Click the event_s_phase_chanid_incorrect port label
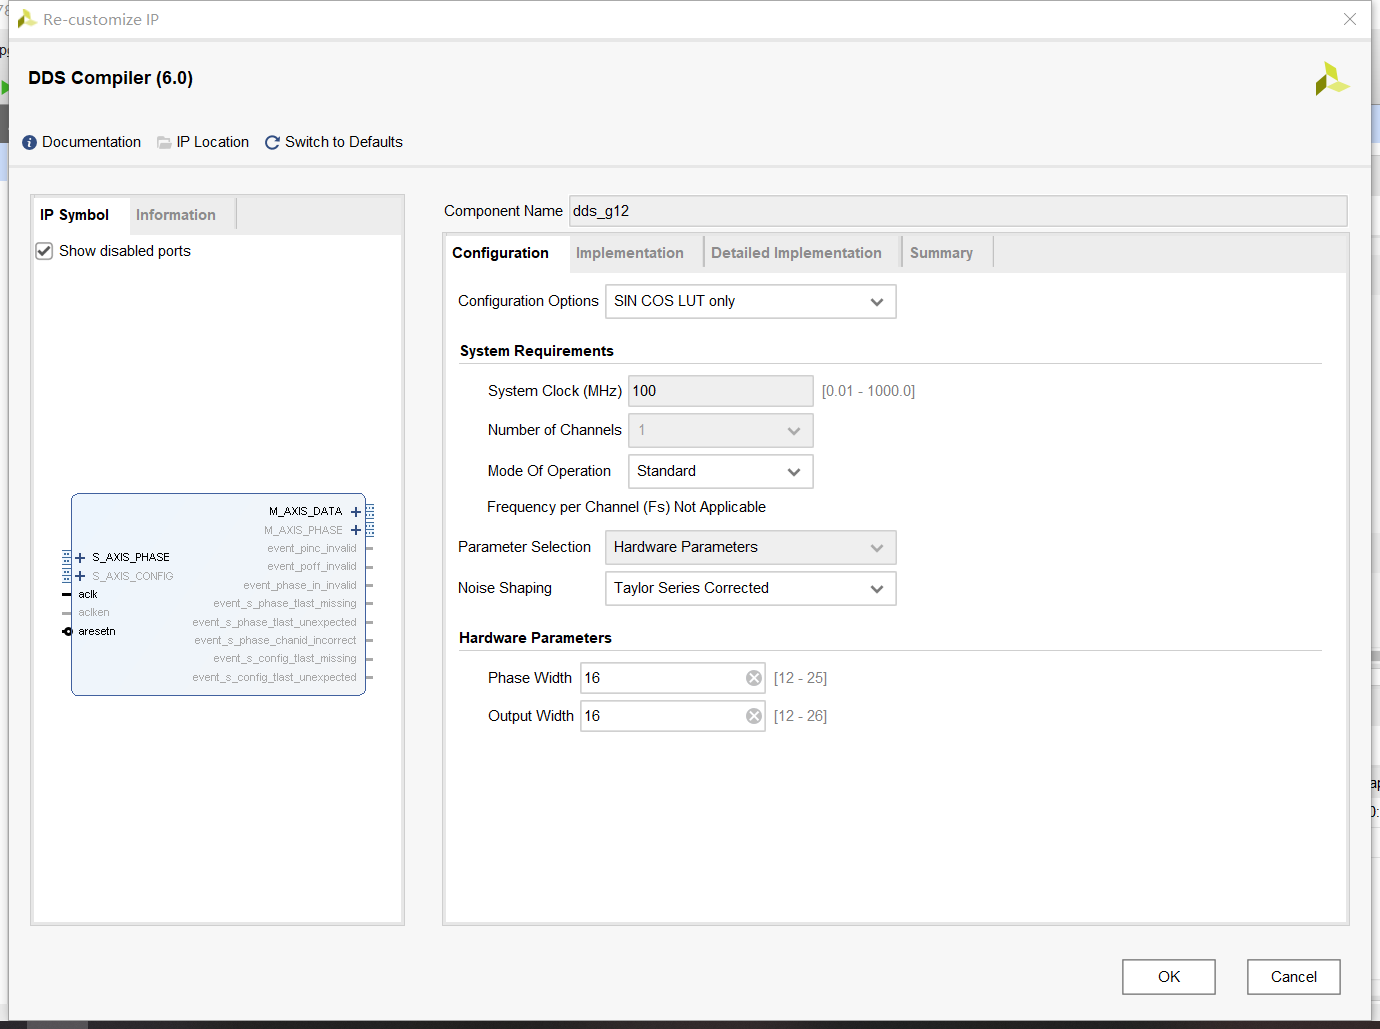 coord(276,640)
